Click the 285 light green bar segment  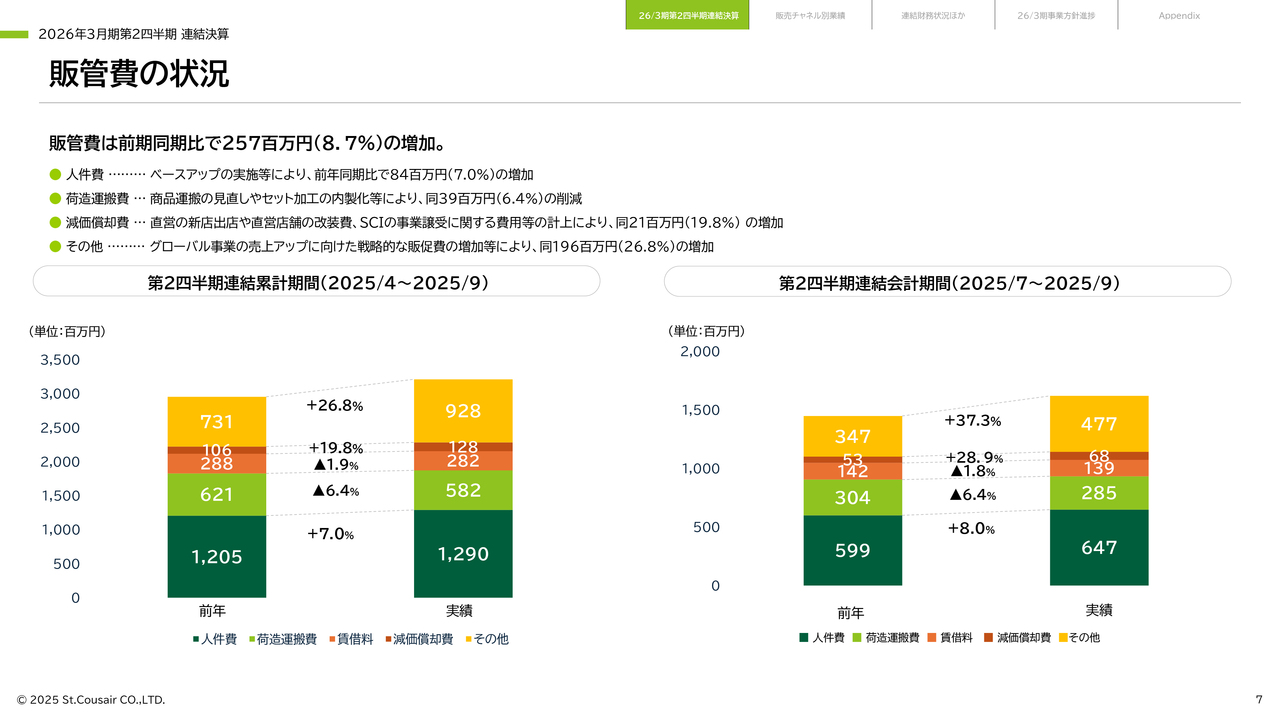point(1098,492)
